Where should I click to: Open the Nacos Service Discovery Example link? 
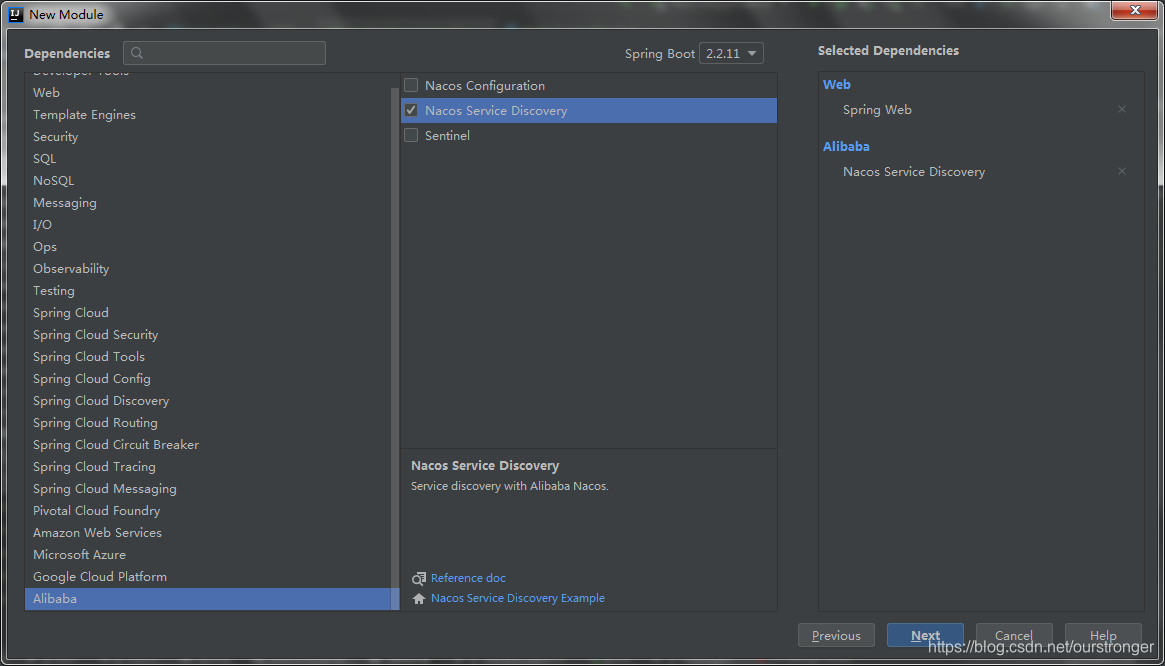518,598
